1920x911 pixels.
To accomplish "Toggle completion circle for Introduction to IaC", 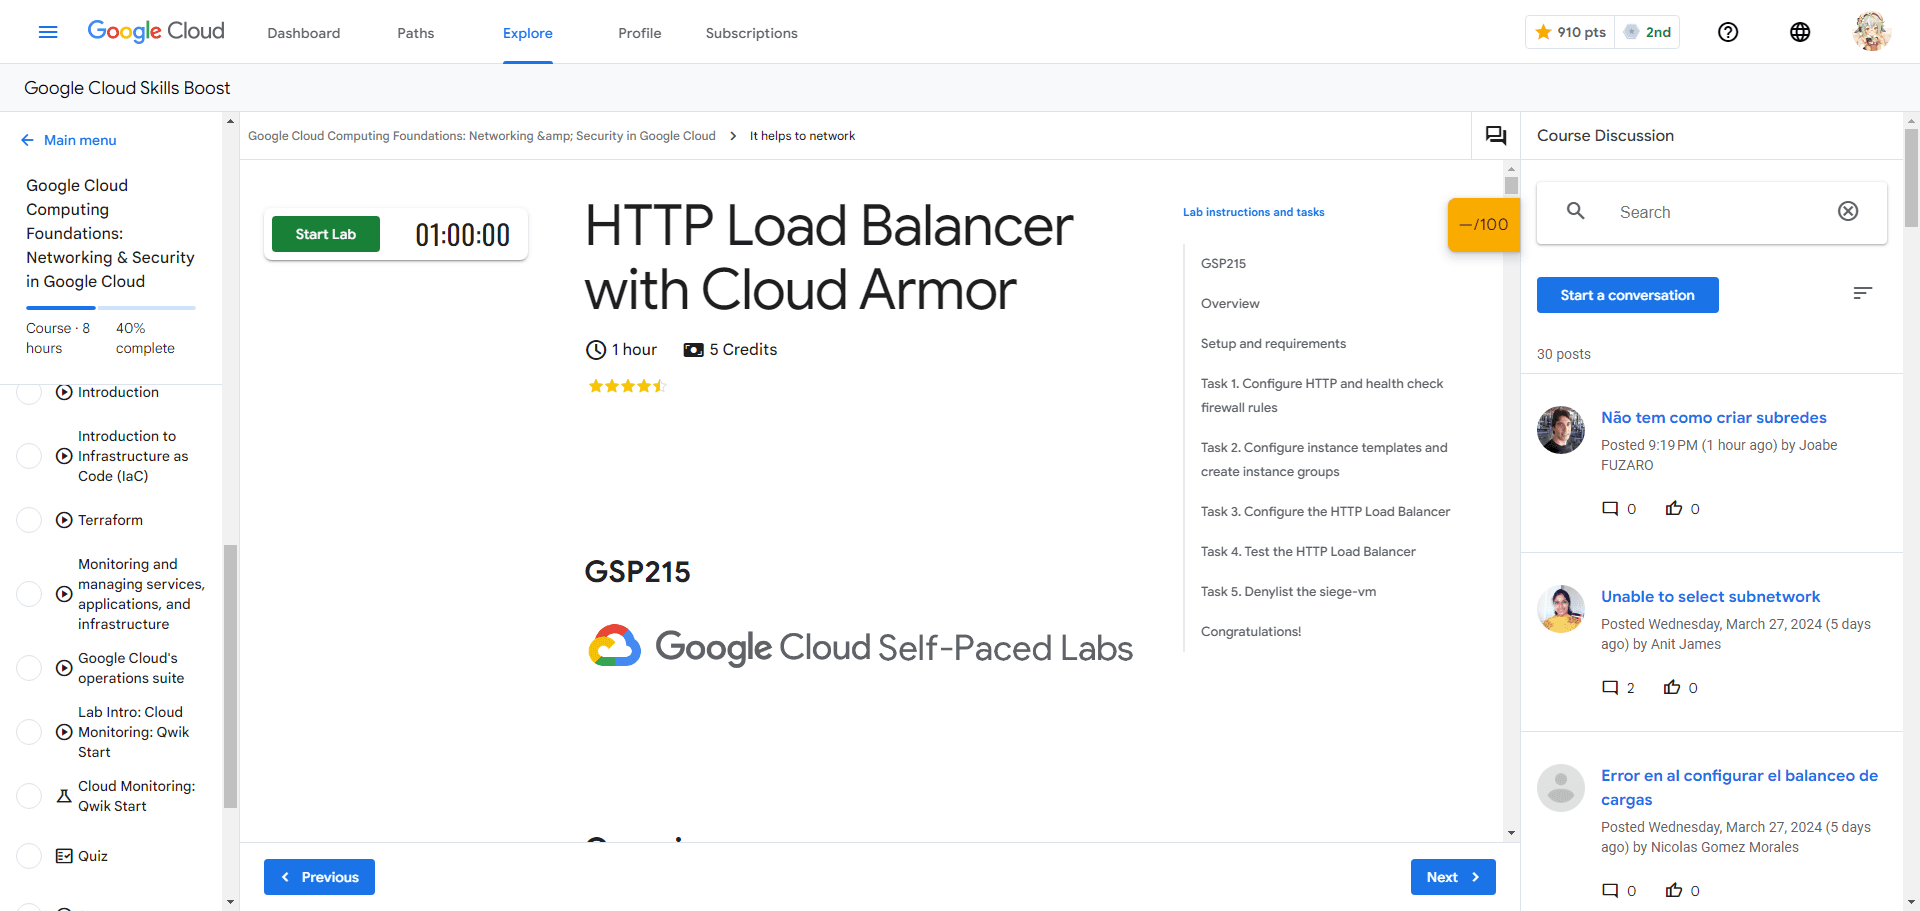I will coord(30,456).
